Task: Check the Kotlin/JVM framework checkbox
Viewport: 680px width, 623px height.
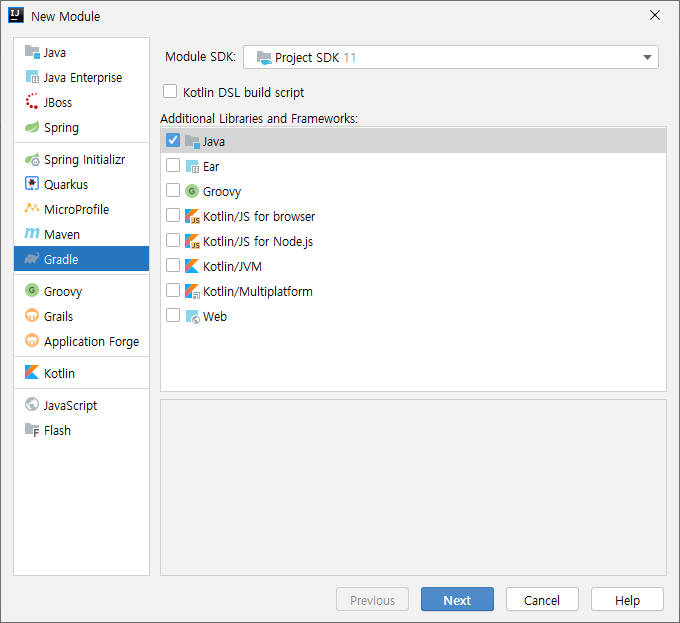Action: coord(173,266)
